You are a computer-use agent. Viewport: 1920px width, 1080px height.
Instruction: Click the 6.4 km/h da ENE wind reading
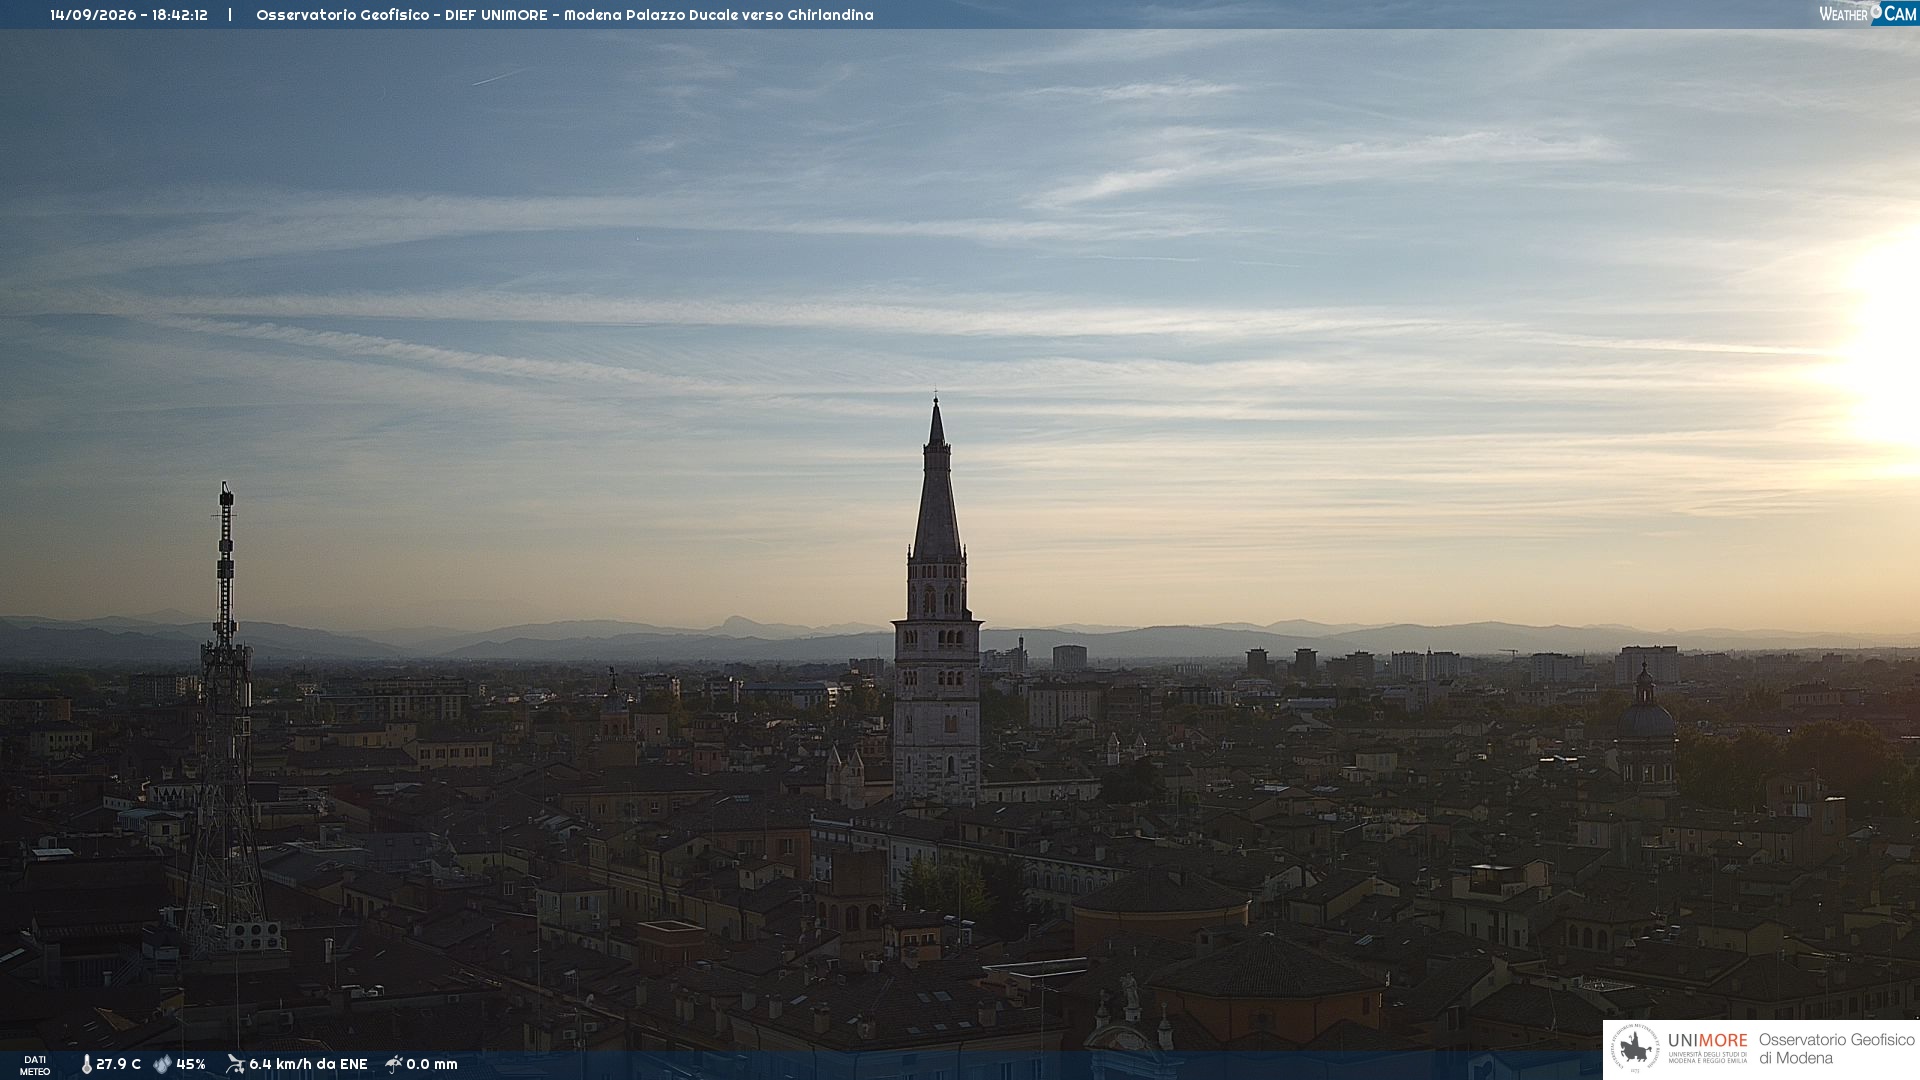(308, 1064)
